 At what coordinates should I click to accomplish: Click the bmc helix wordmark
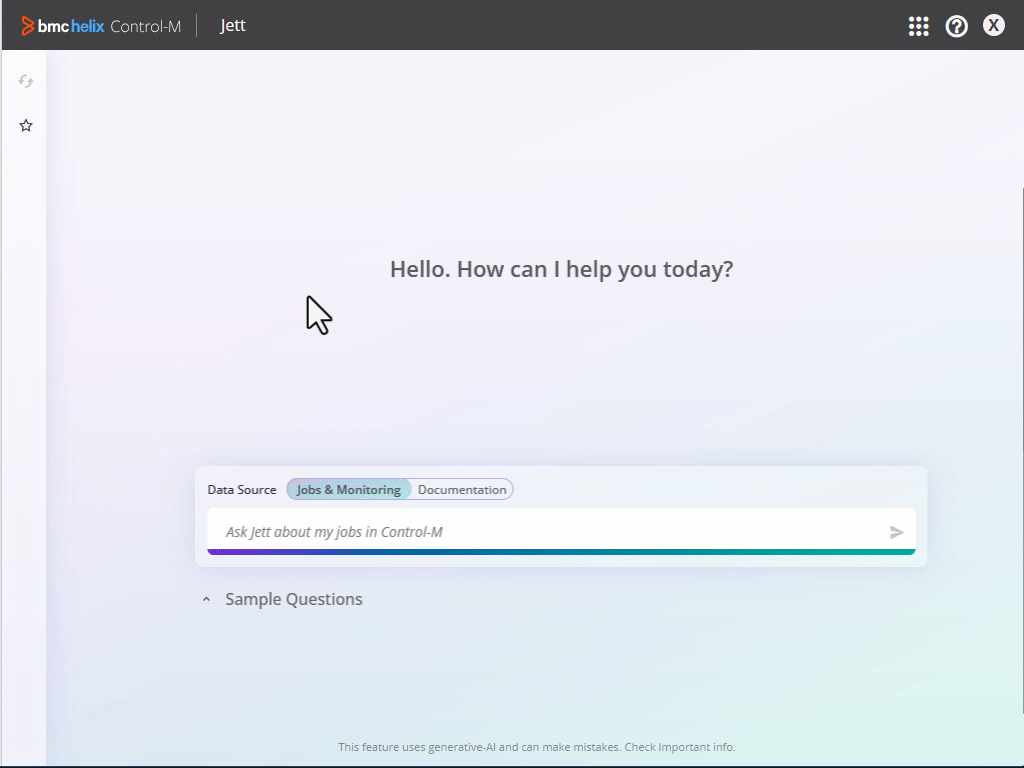point(71,26)
